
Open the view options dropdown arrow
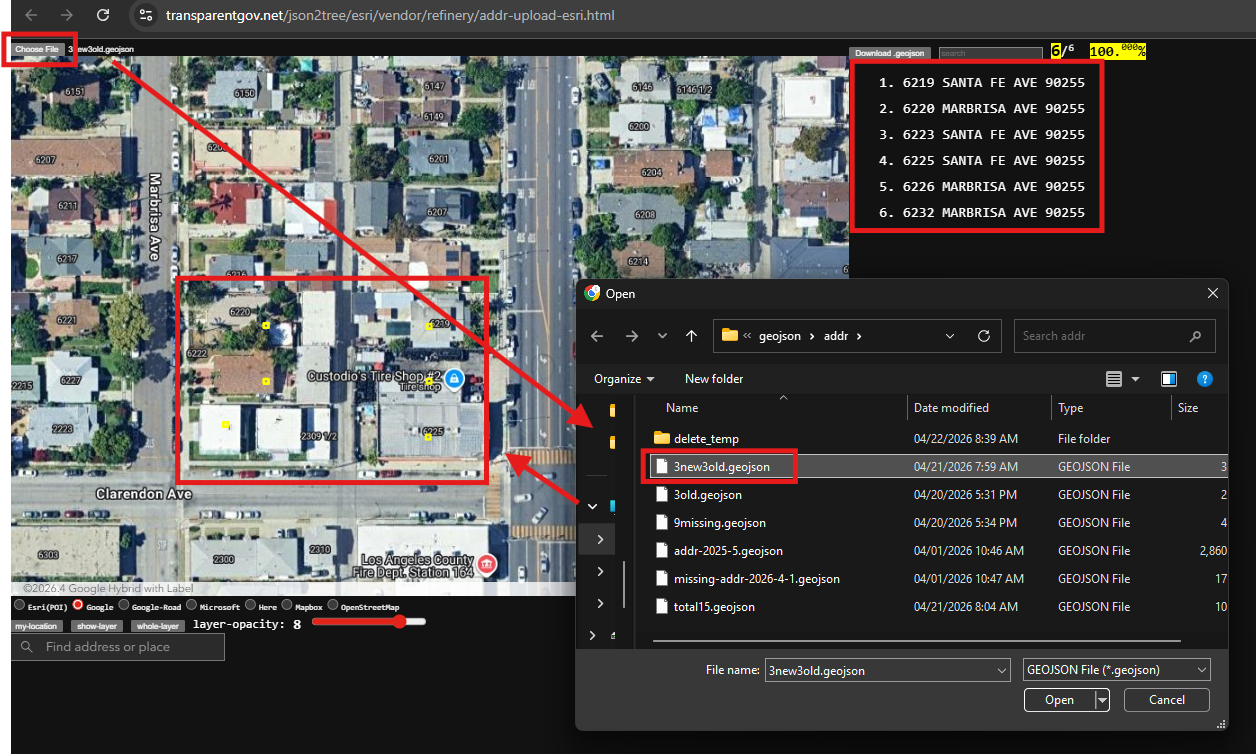[1135, 379]
